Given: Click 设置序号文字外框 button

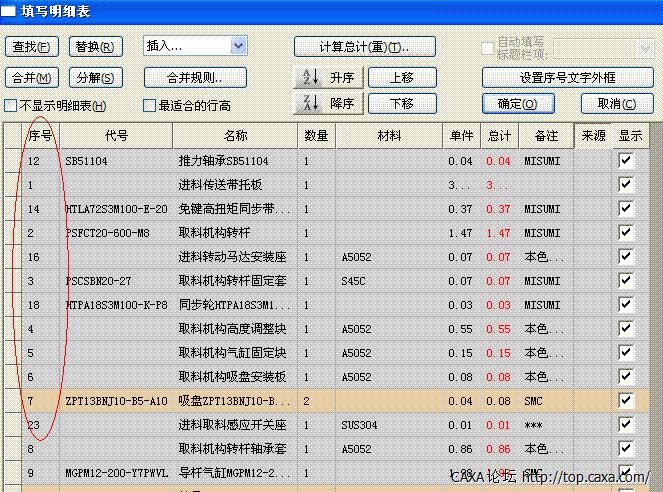Looking at the screenshot, I should [x=567, y=77].
